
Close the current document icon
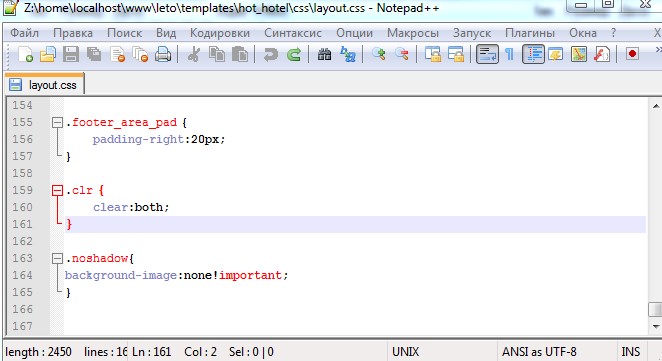coord(117,54)
